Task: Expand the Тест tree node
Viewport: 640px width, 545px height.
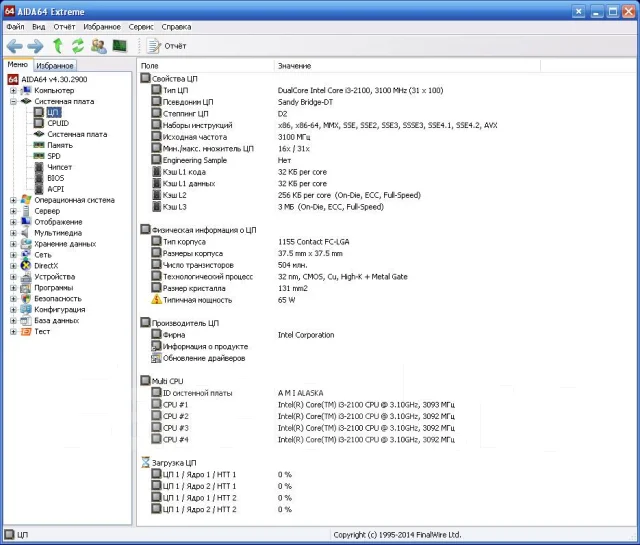Action: pyautogui.click(x=13, y=331)
